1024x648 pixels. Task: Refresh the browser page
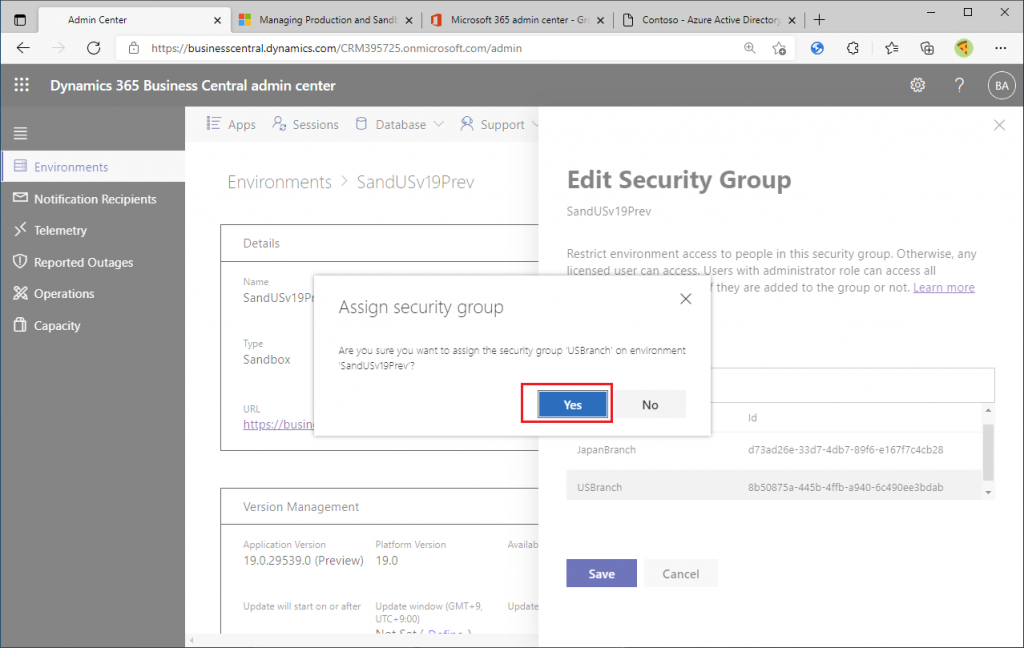pyautogui.click(x=93, y=48)
